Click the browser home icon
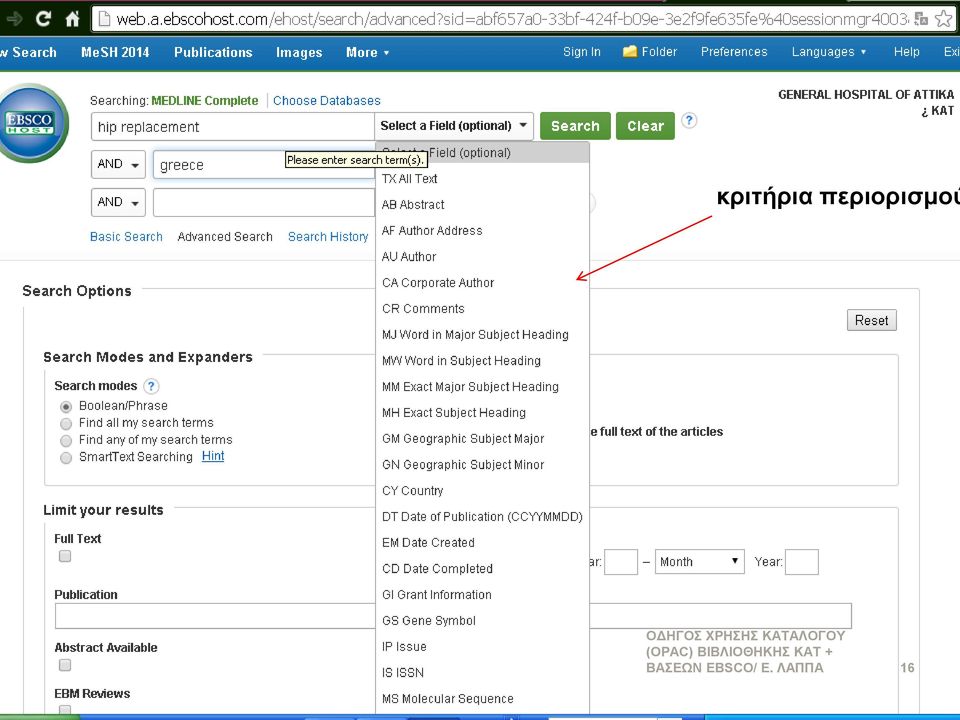The height and width of the screenshot is (720, 960). tap(72, 19)
